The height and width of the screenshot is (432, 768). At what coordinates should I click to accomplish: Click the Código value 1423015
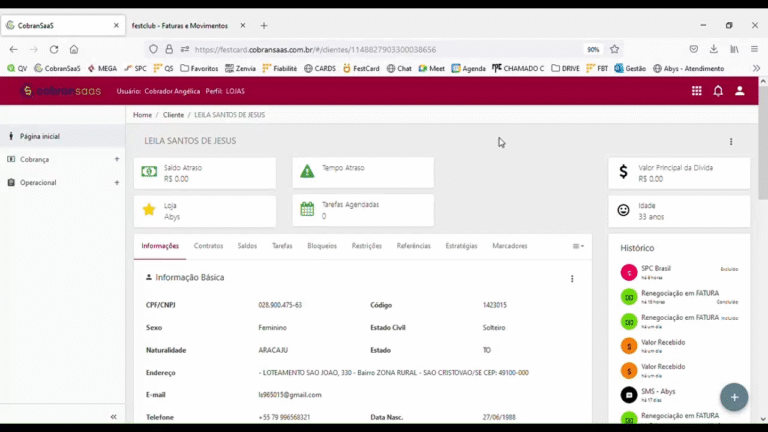coord(495,305)
